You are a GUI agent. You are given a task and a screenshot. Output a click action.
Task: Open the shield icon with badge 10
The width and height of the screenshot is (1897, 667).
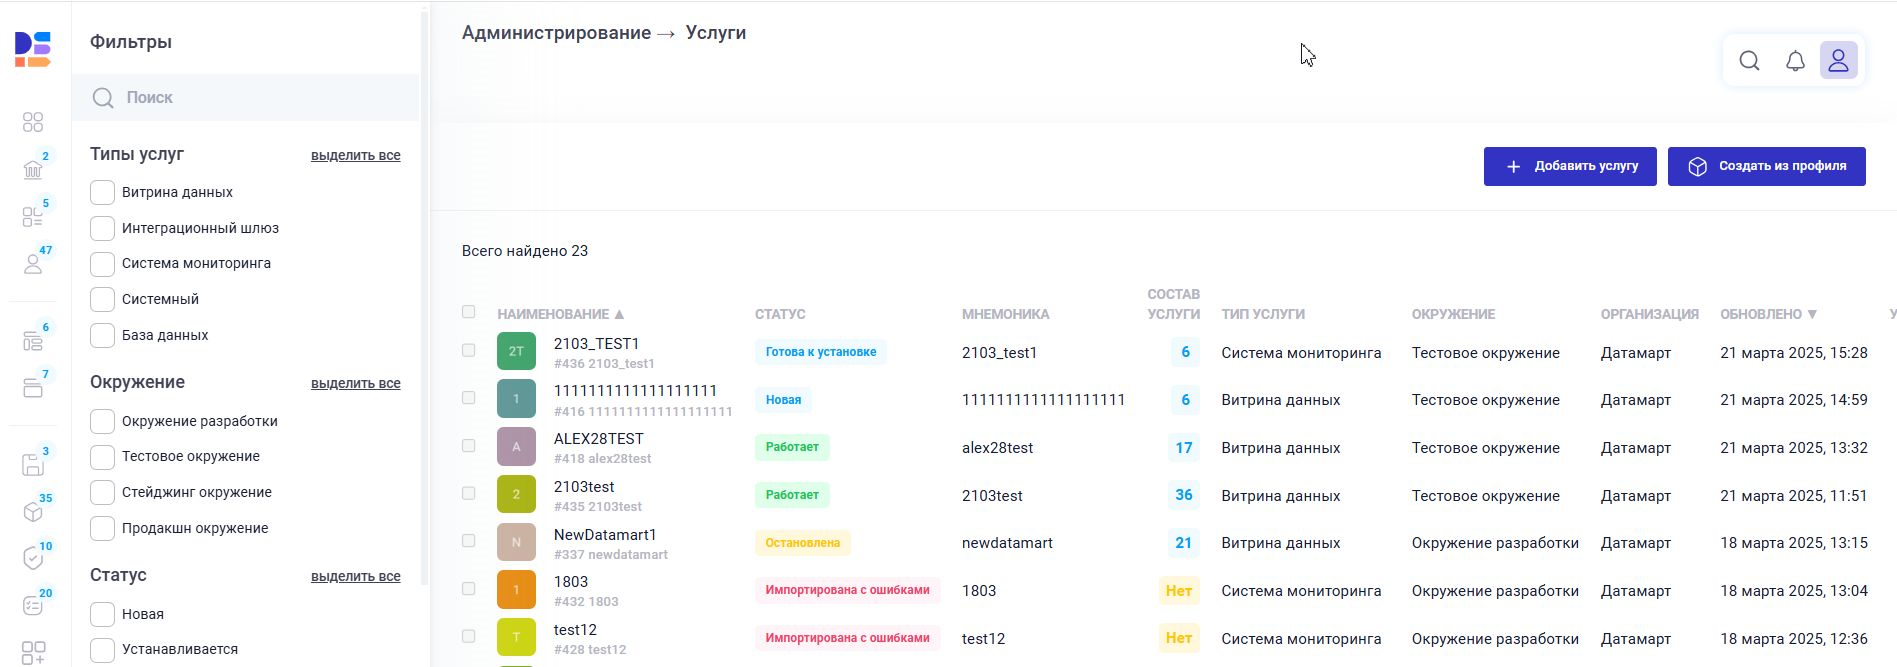33,558
